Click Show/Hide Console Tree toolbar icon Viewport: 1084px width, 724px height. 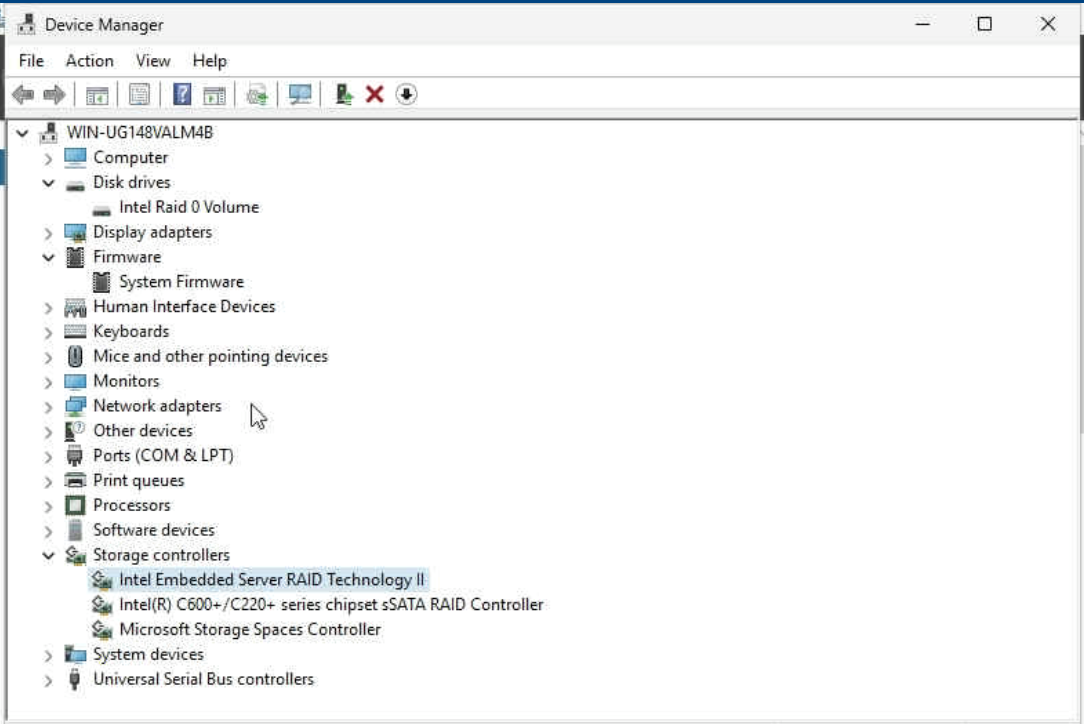tap(97, 95)
